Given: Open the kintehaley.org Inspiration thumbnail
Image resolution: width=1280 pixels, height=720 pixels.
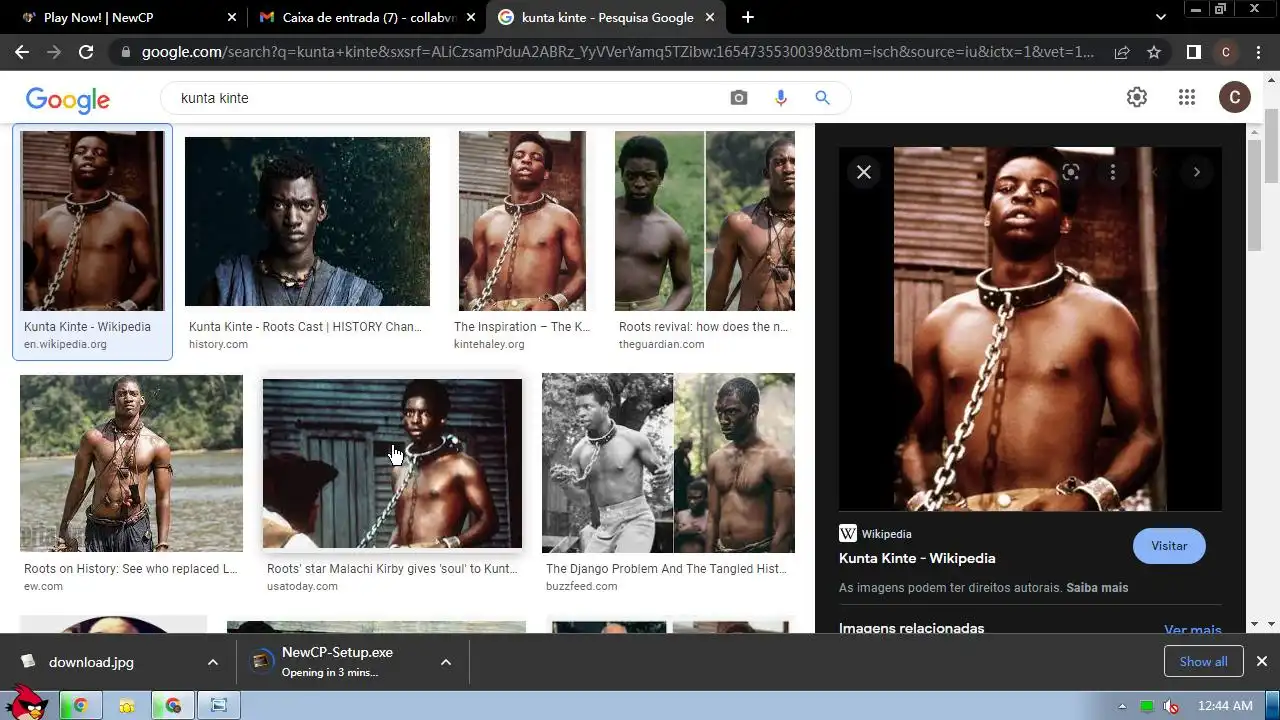Looking at the screenshot, I should pos(522,221).
